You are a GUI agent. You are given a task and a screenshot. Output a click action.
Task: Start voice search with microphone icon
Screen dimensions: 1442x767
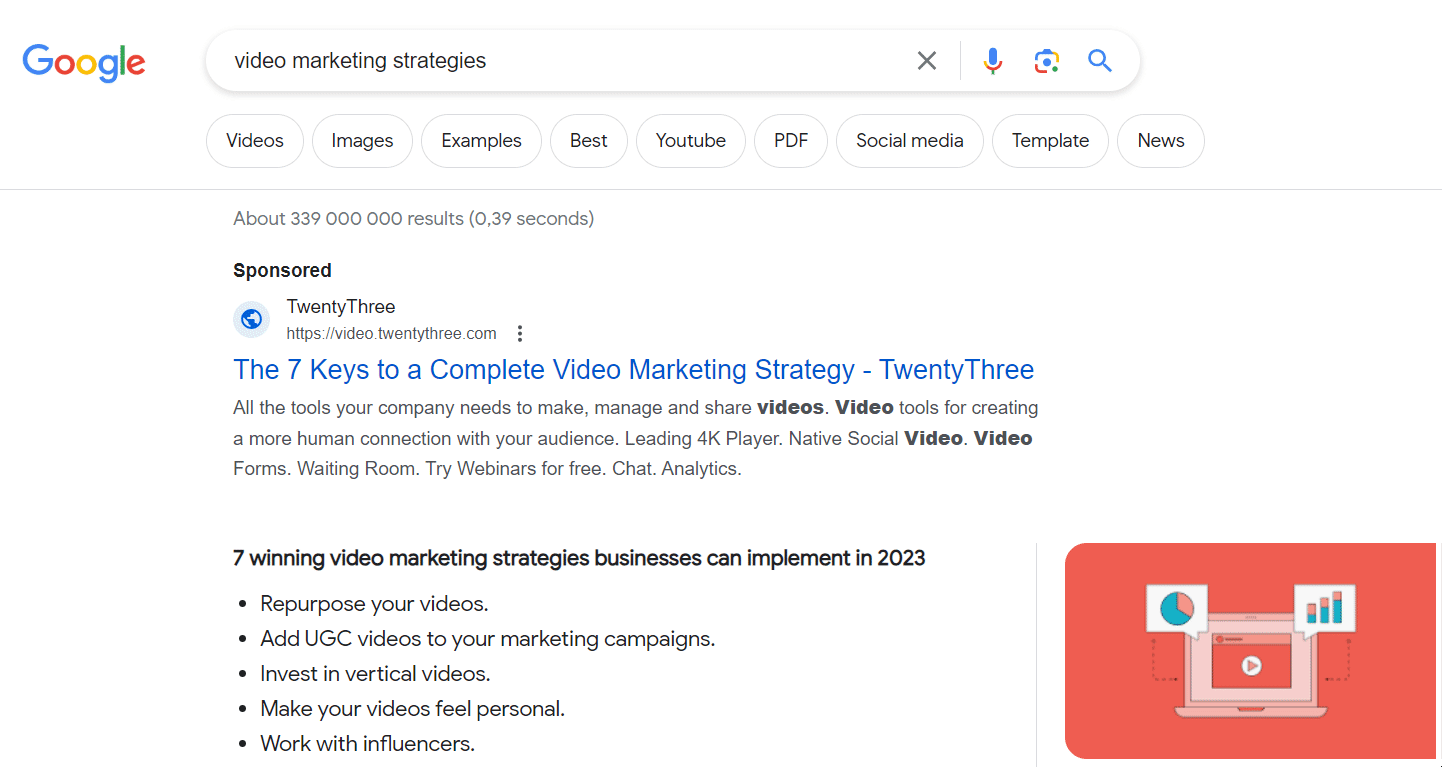pyautogui.click(x=992, y=61)
